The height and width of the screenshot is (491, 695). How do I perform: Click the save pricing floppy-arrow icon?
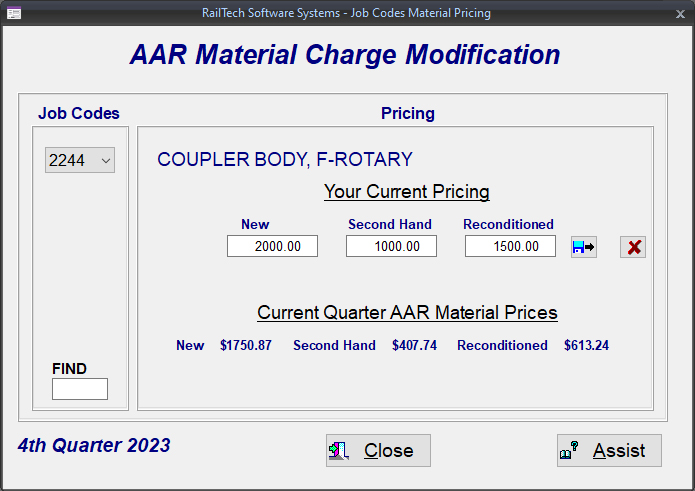click(583, 247)
